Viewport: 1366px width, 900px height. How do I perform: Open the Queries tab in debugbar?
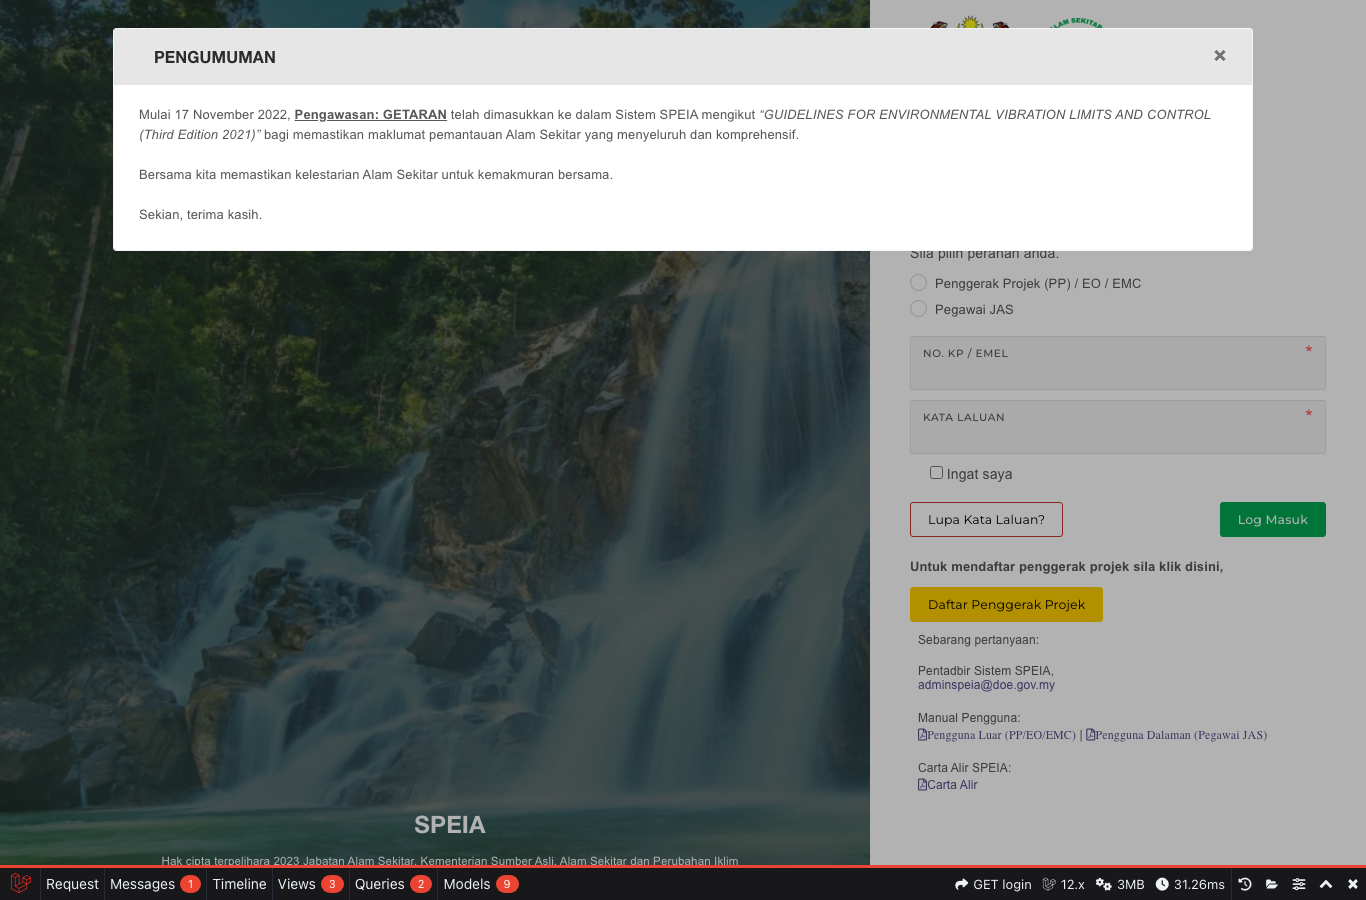393,884
